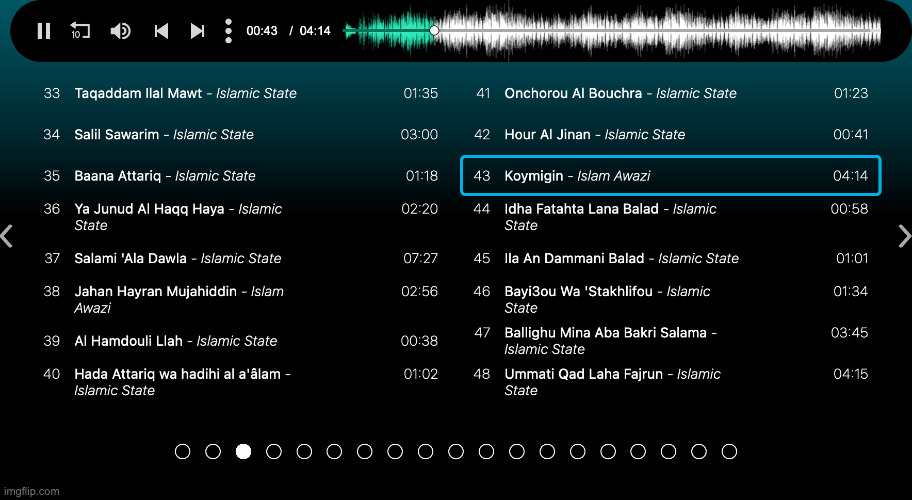Go to previous playlist page with left chevron
Image resolution: width=912 pixels, height=500 pixels.
pos(7,237)
